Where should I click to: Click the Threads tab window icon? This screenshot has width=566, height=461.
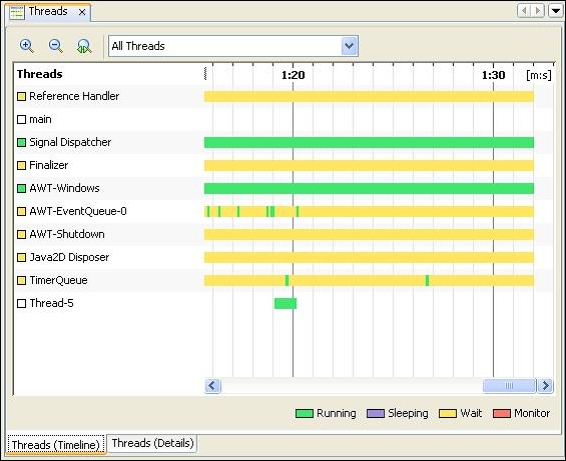[17, 12]
